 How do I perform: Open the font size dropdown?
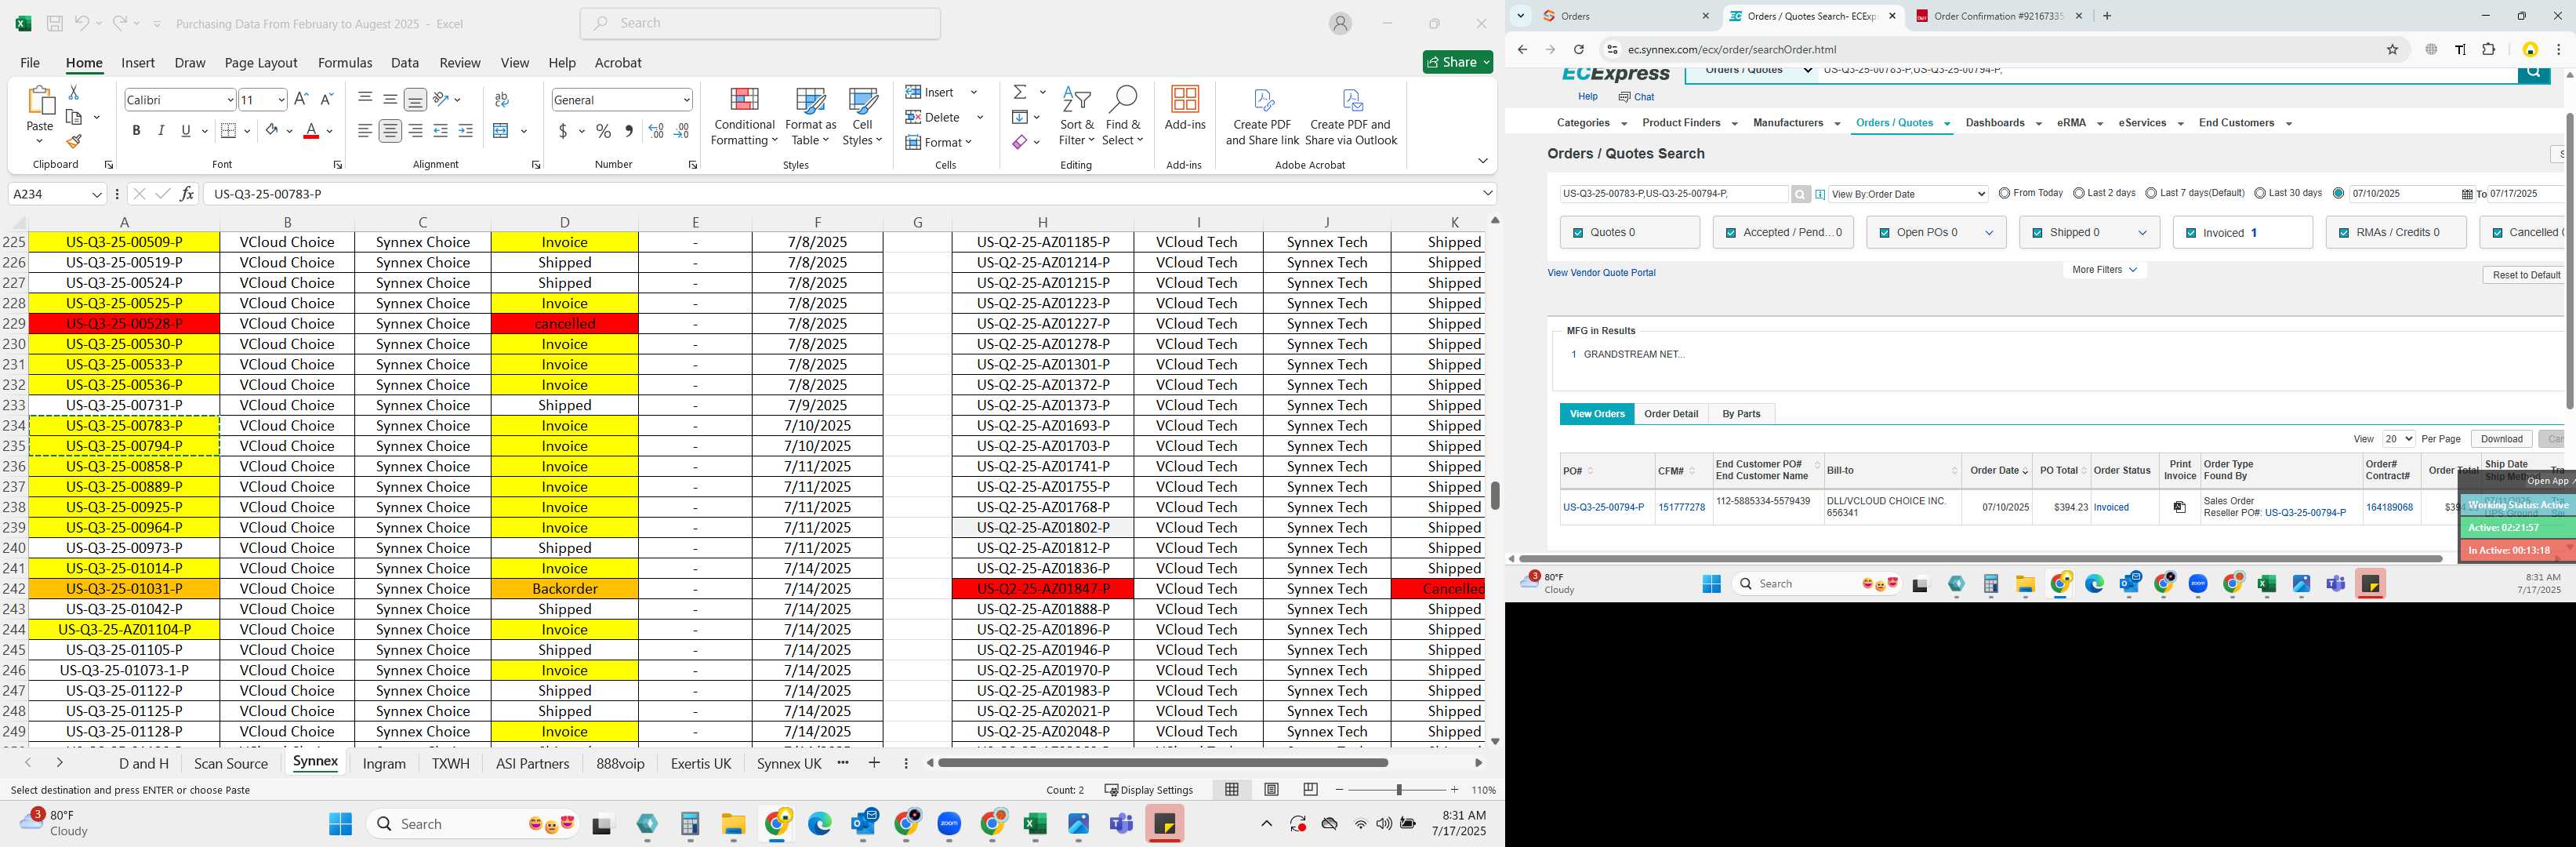pyautogui.click(x=281, y=99)
